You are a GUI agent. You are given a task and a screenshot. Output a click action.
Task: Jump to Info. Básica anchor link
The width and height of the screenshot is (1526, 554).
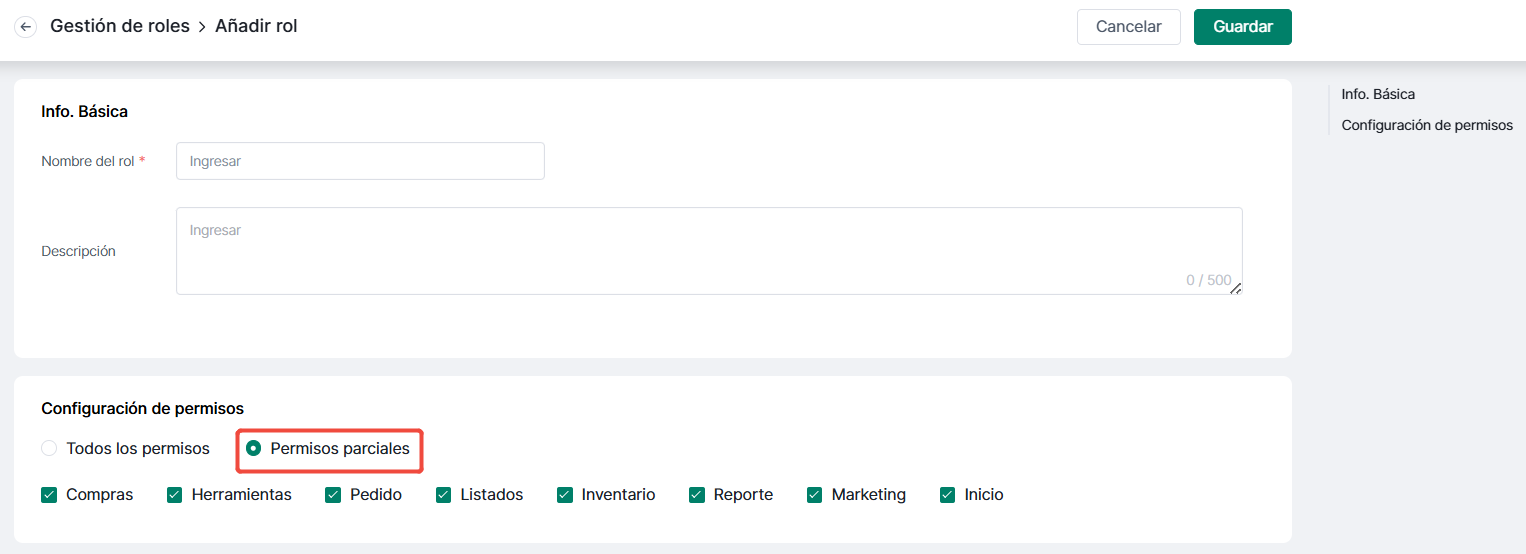point(1378,94)
